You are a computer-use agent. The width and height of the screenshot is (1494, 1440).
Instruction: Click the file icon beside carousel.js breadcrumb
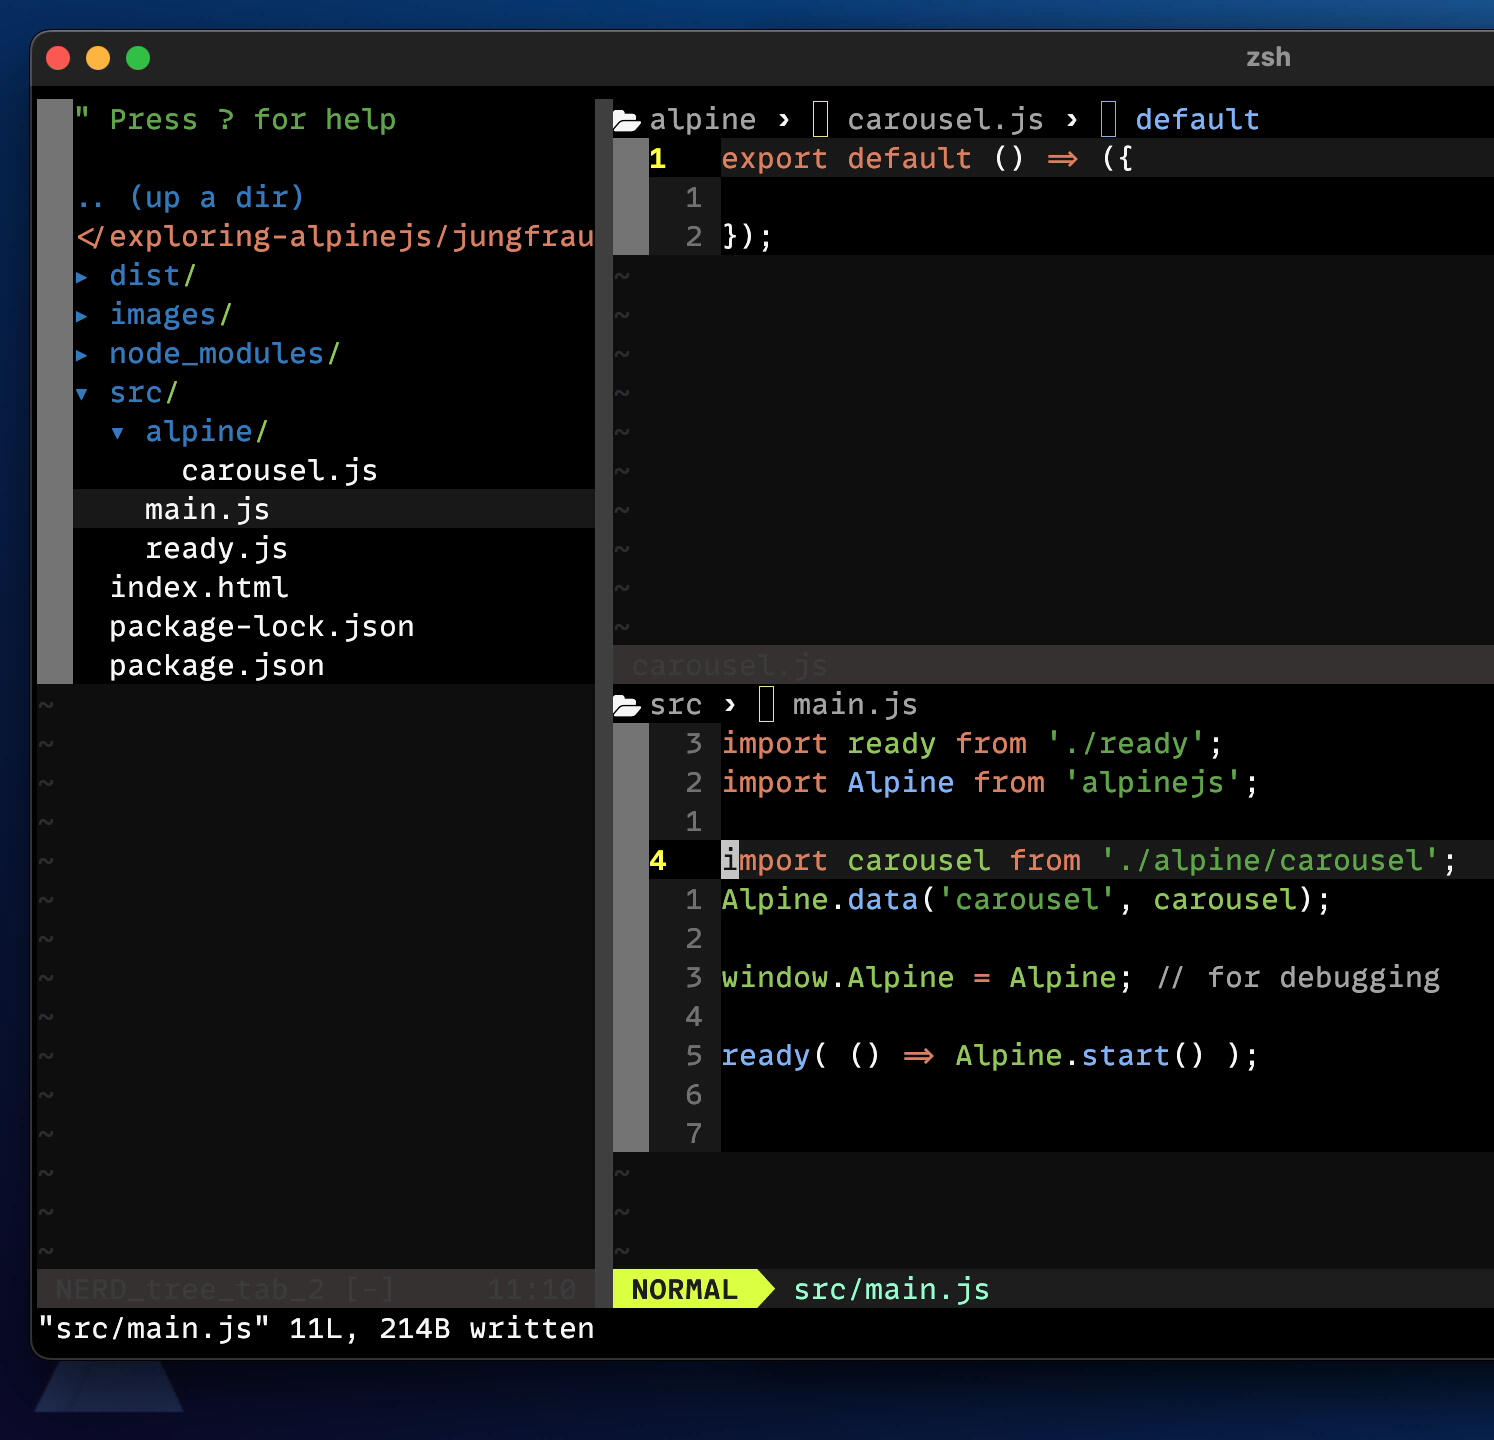pyautogui.click(x=820, y=119)
